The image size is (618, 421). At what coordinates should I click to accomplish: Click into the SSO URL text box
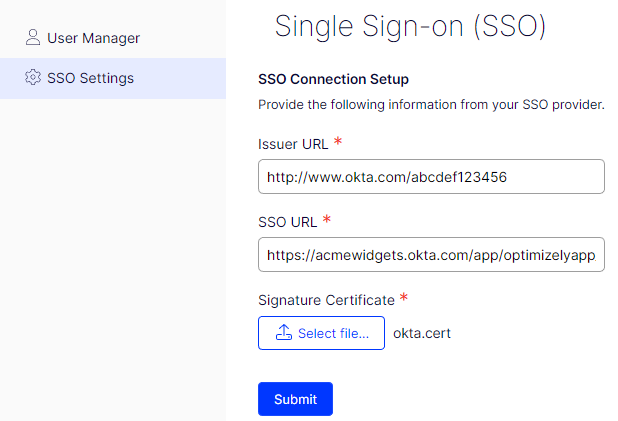pos(431,255)
